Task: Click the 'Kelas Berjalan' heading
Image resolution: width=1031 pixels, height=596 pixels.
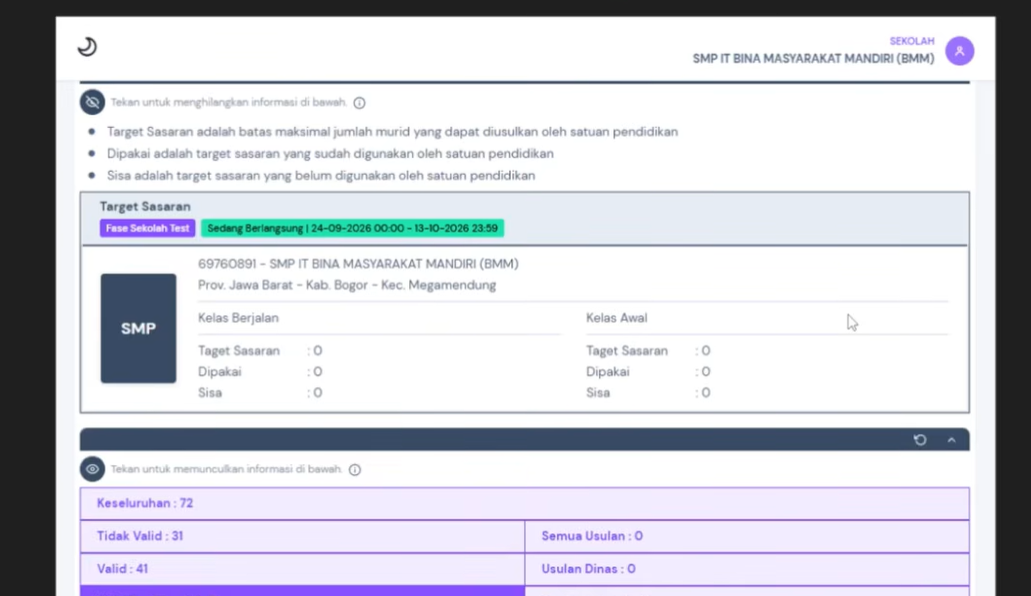Action: (239, 318)
